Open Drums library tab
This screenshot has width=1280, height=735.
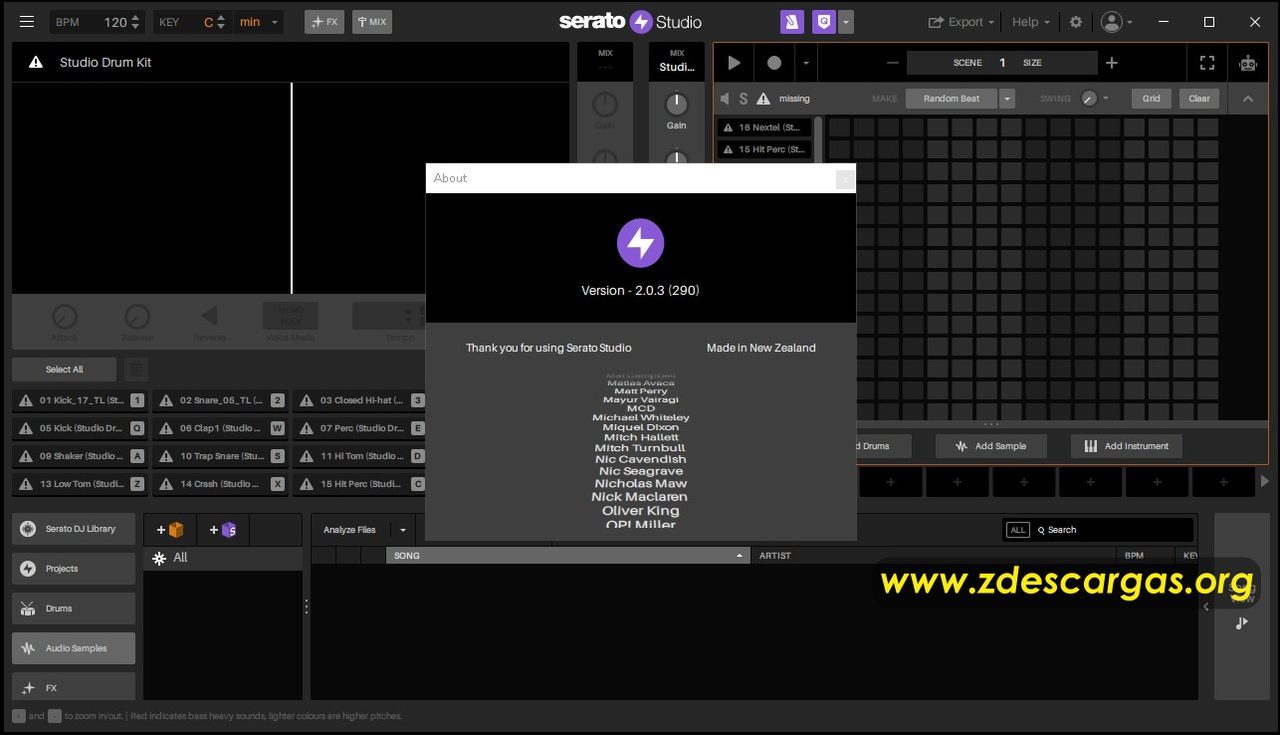(73, 609)
